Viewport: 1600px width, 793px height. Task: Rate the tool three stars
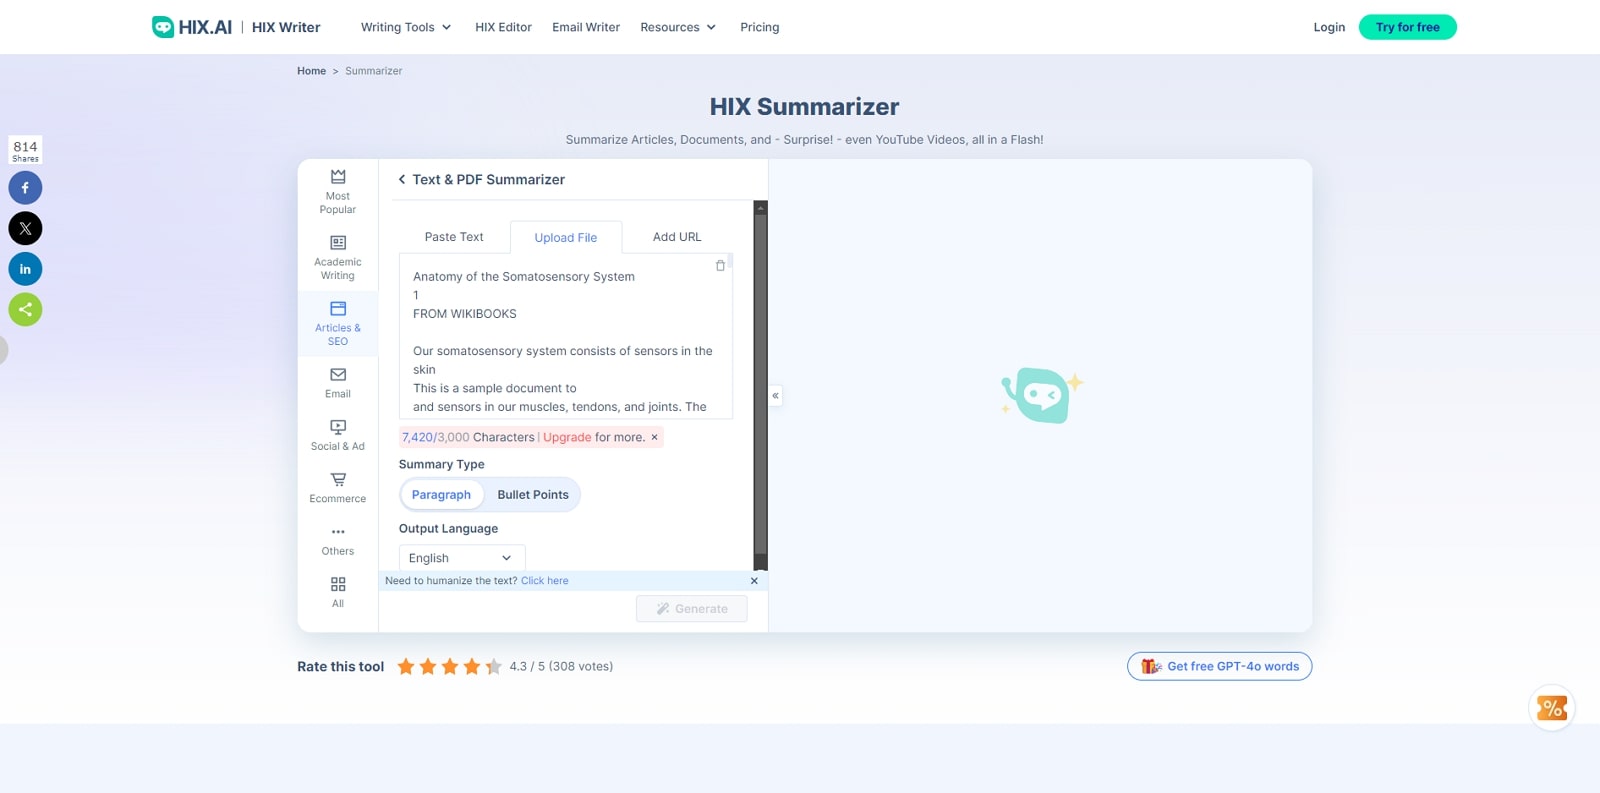click(x=450, y=667)
